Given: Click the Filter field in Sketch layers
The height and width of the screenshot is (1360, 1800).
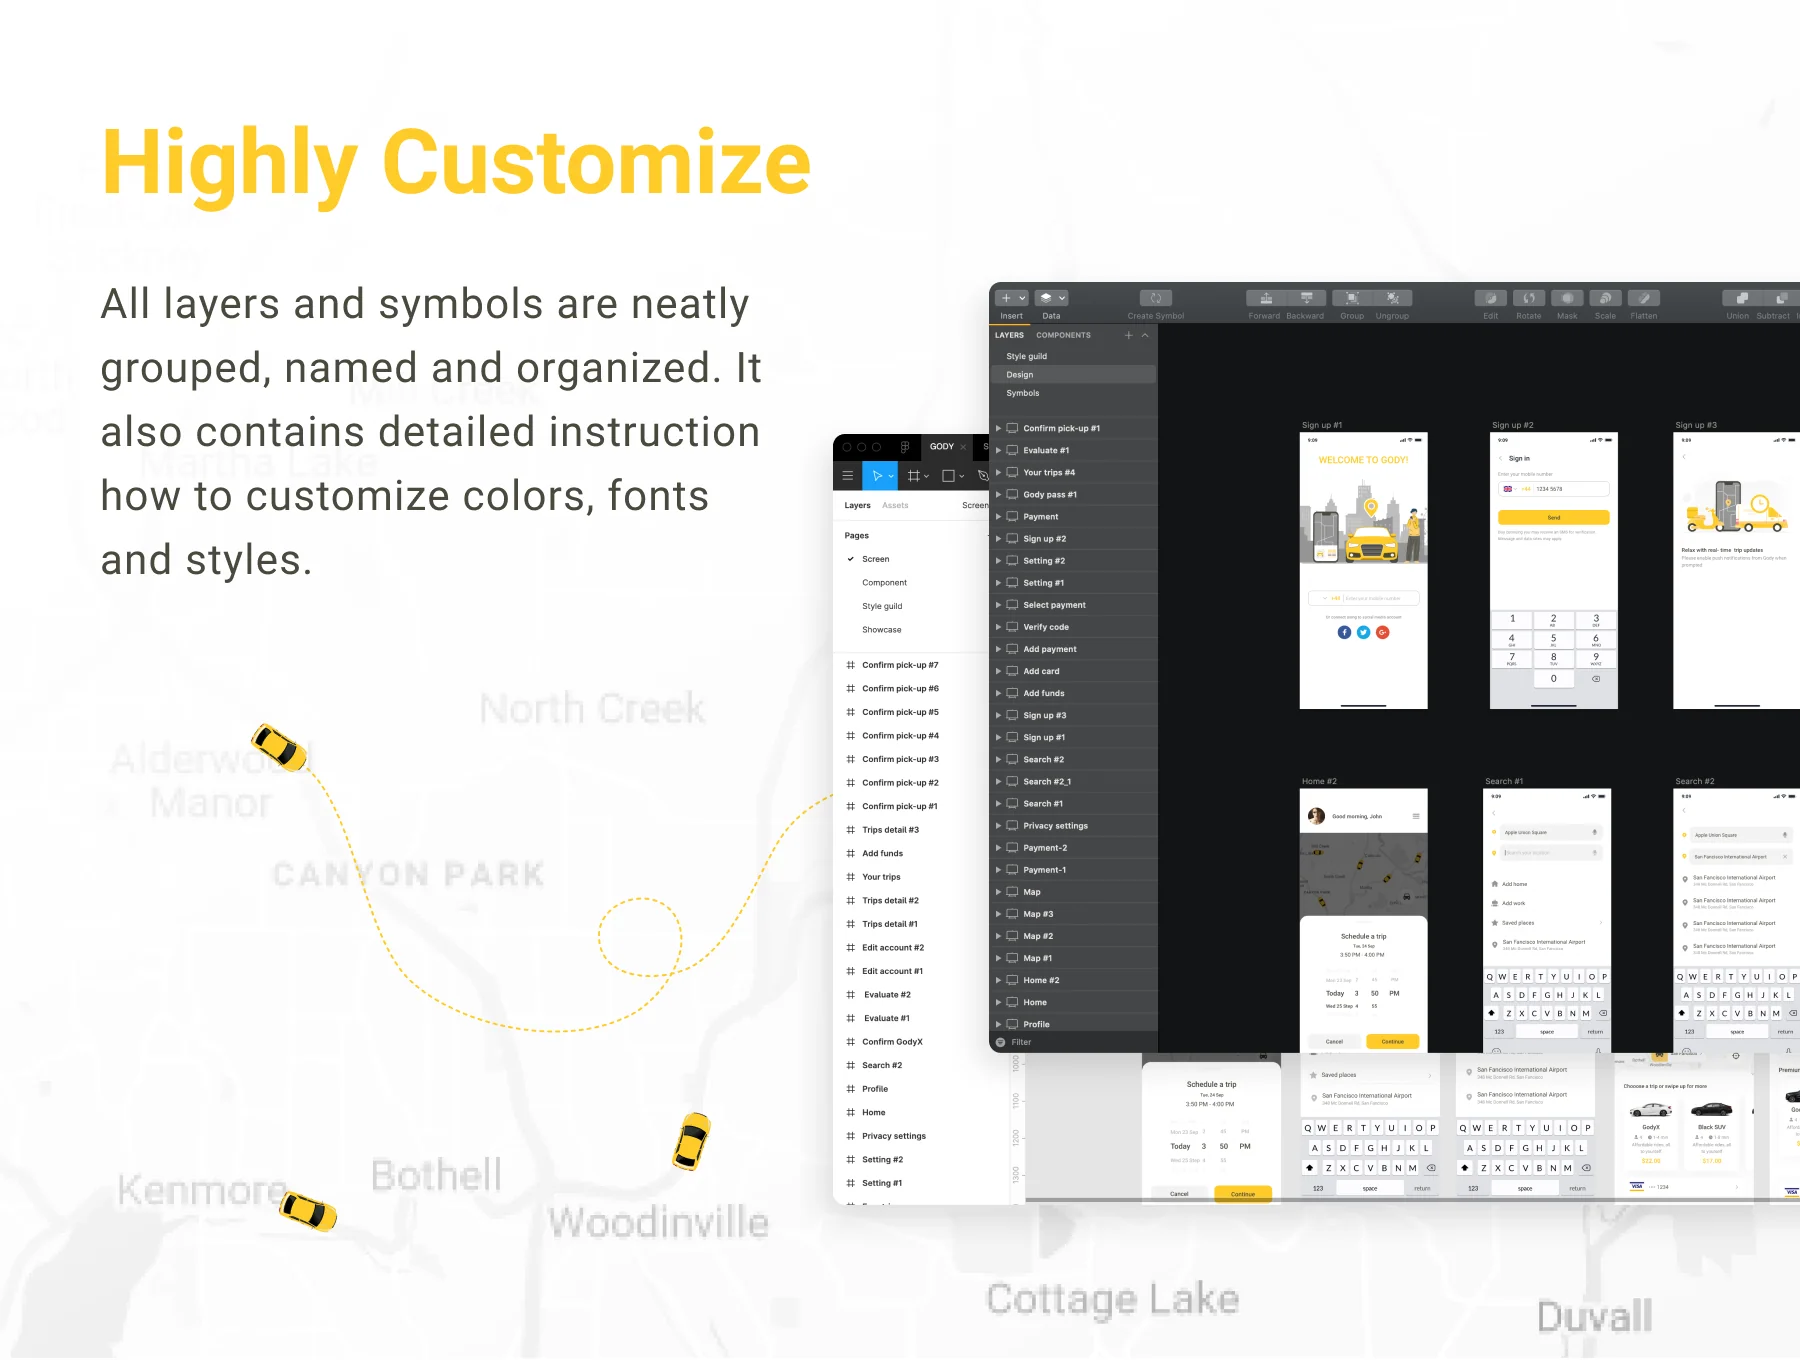Looking at the screenshot, I should [x=1073, y=1042].
